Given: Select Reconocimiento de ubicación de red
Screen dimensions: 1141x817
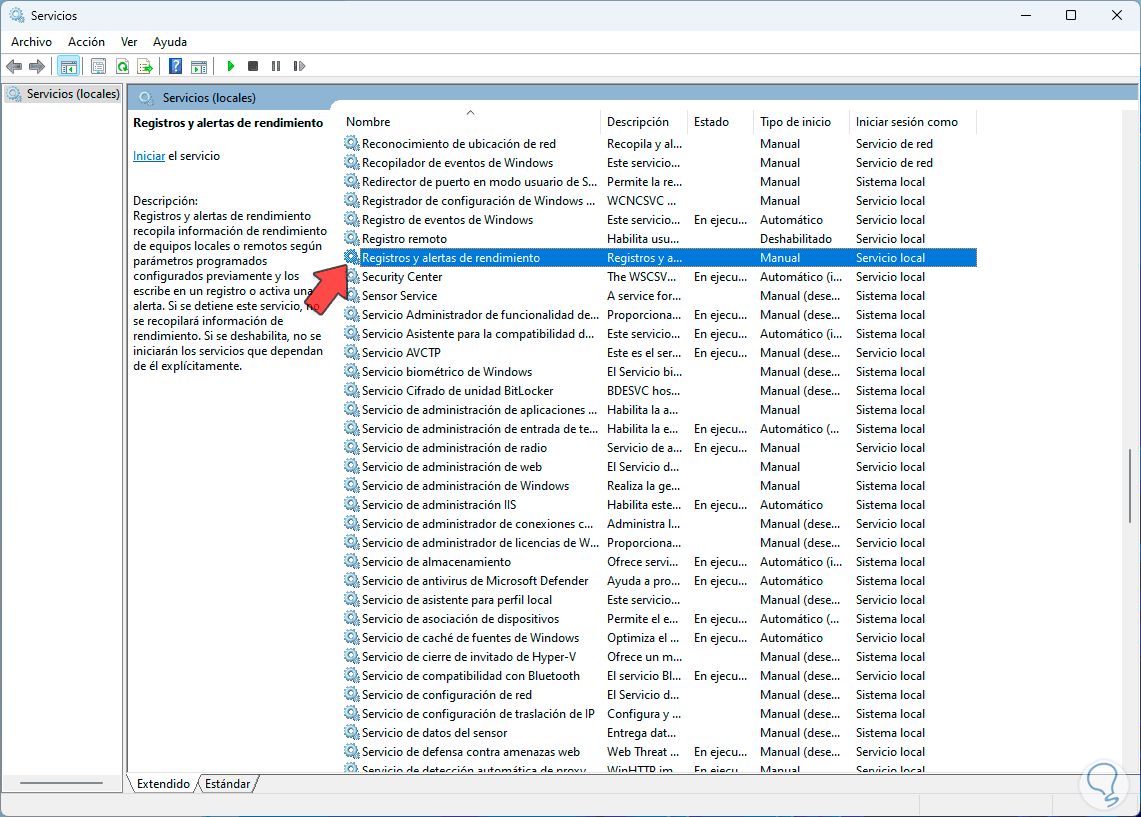Looking at the screenshot, I should point(458,143).
